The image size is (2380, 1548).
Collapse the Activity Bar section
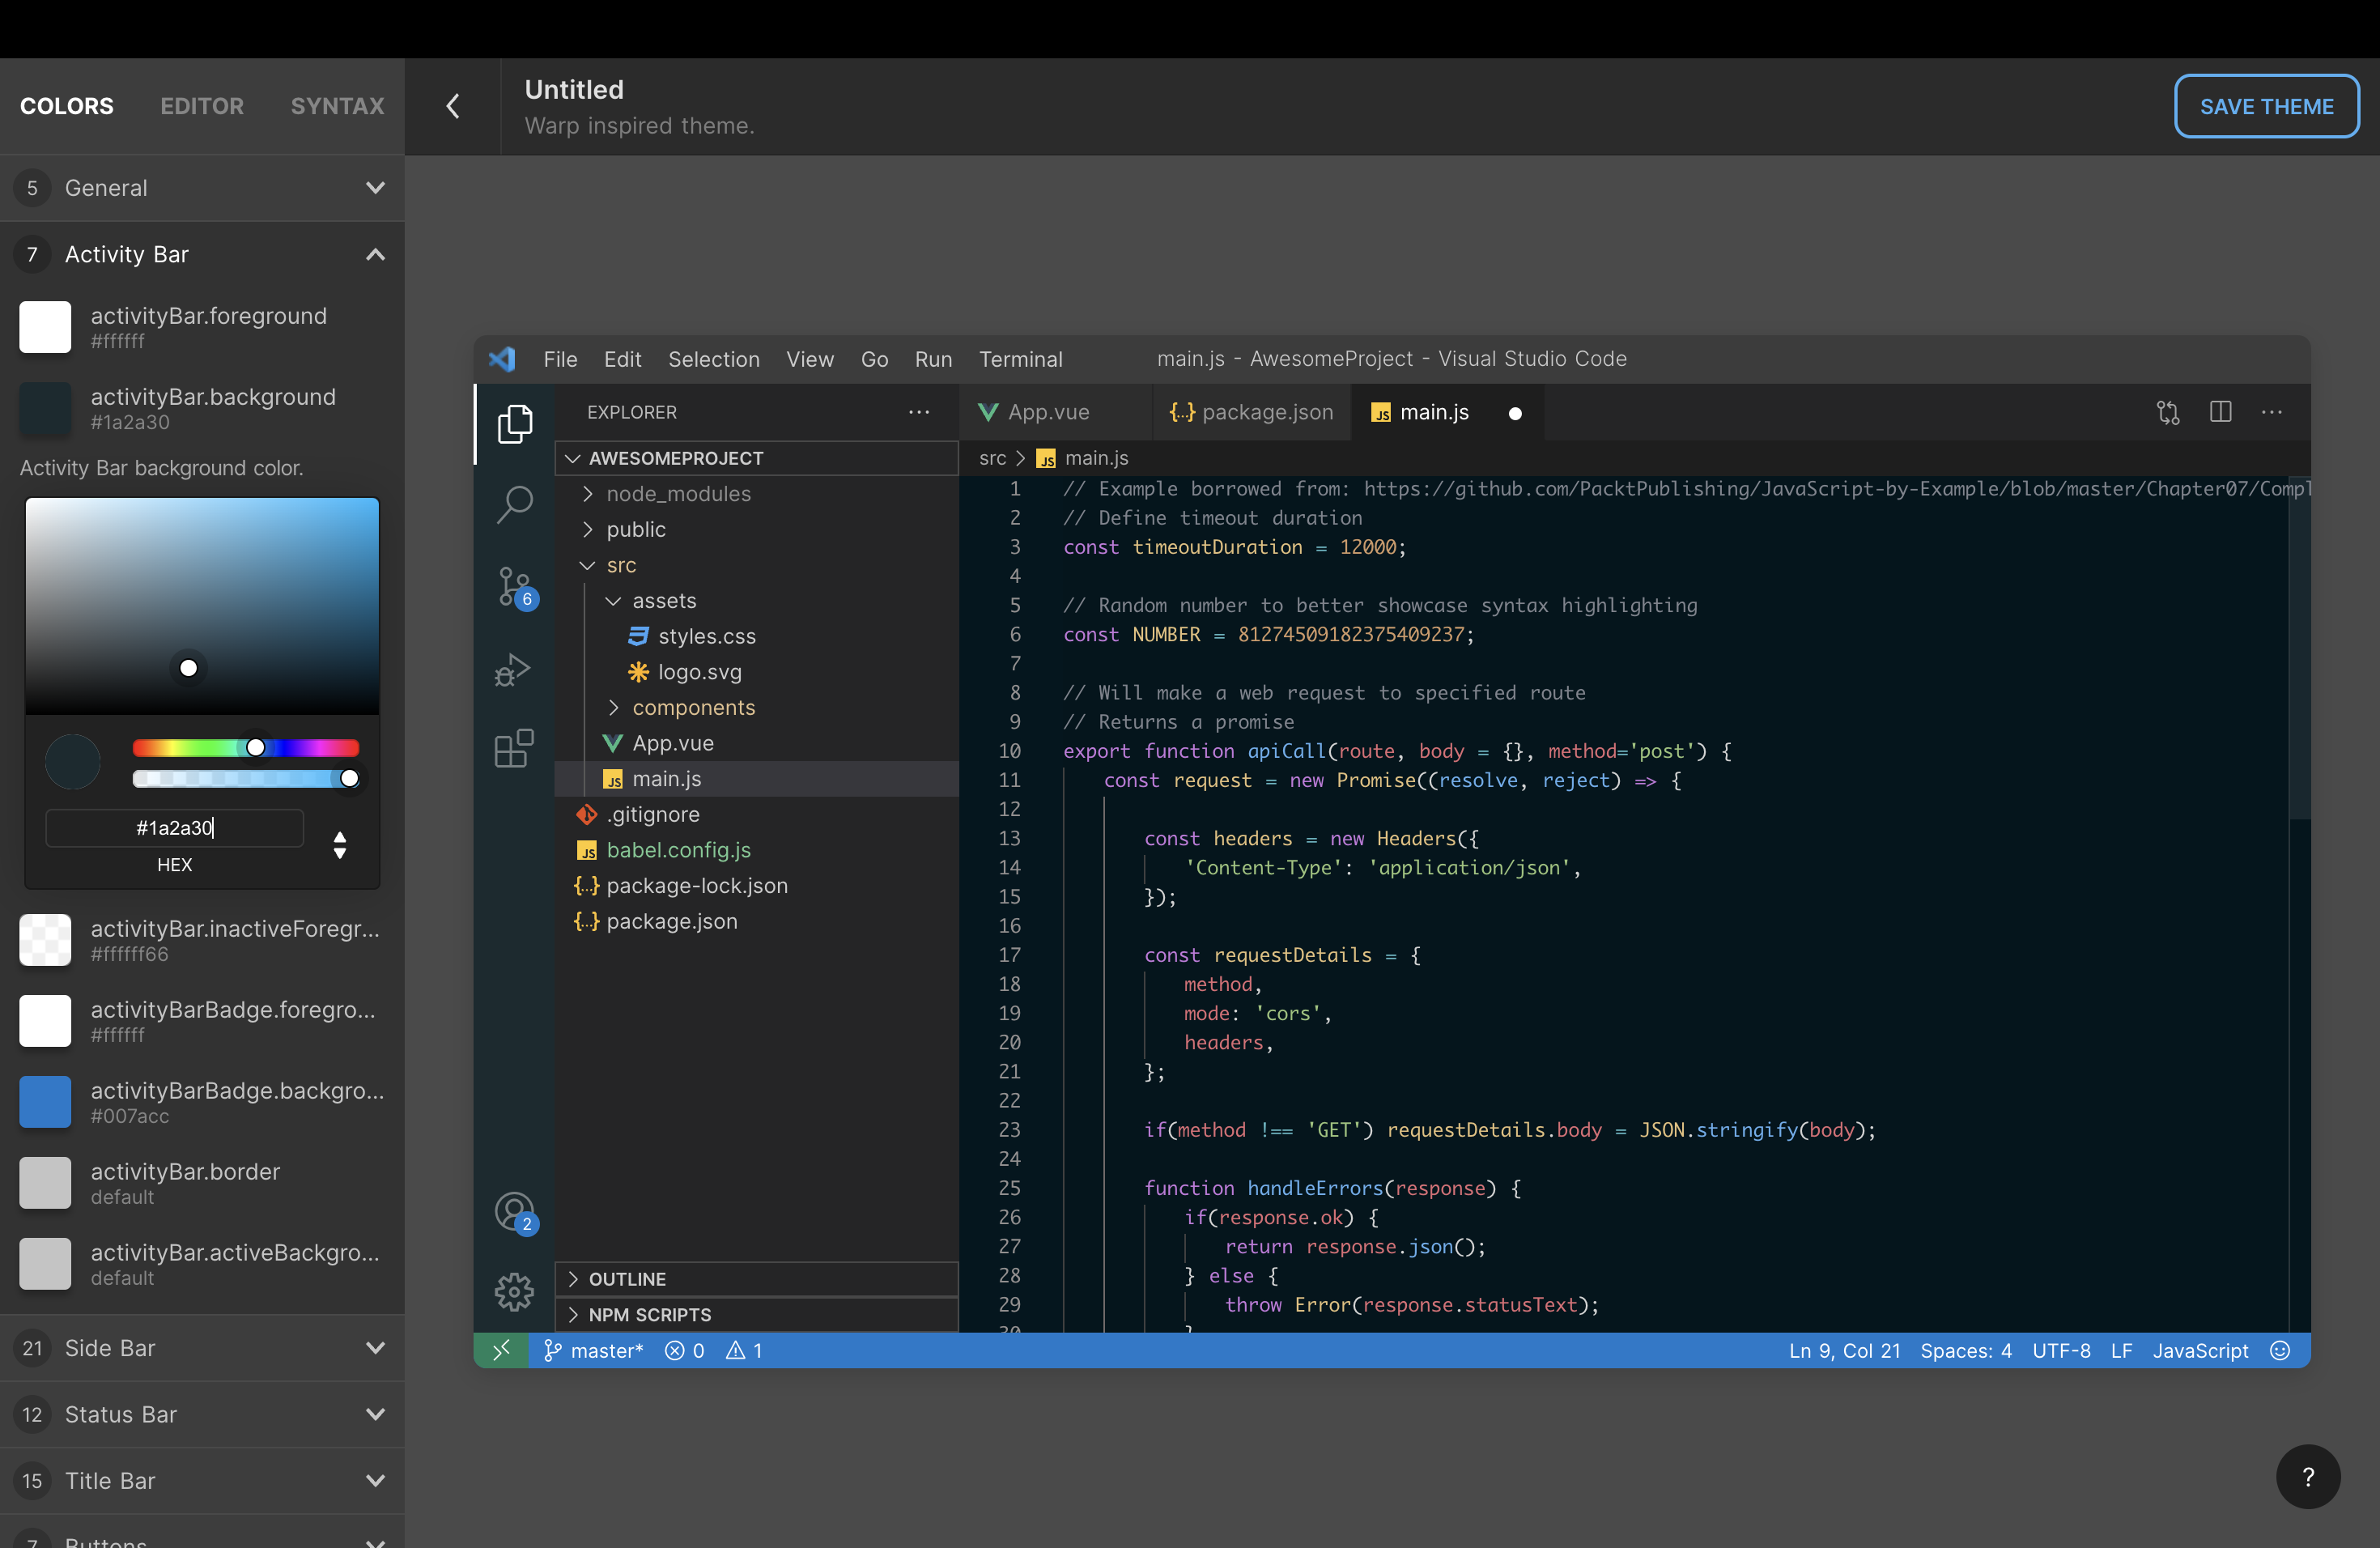[375, 254]
